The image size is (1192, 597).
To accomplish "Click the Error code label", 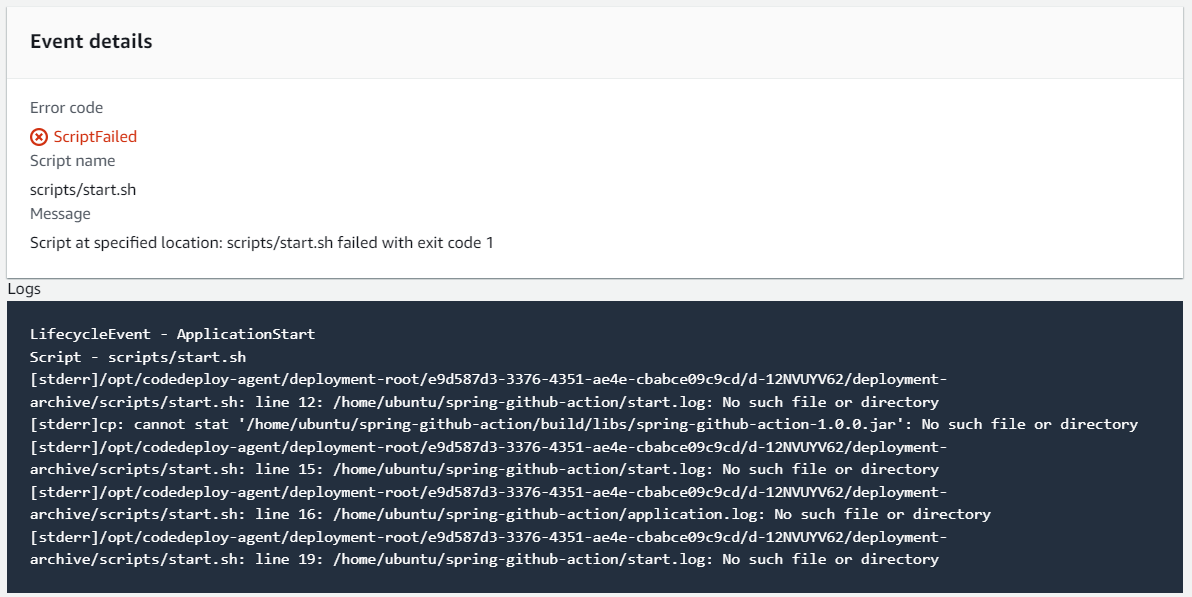I will tap(66, 108).
